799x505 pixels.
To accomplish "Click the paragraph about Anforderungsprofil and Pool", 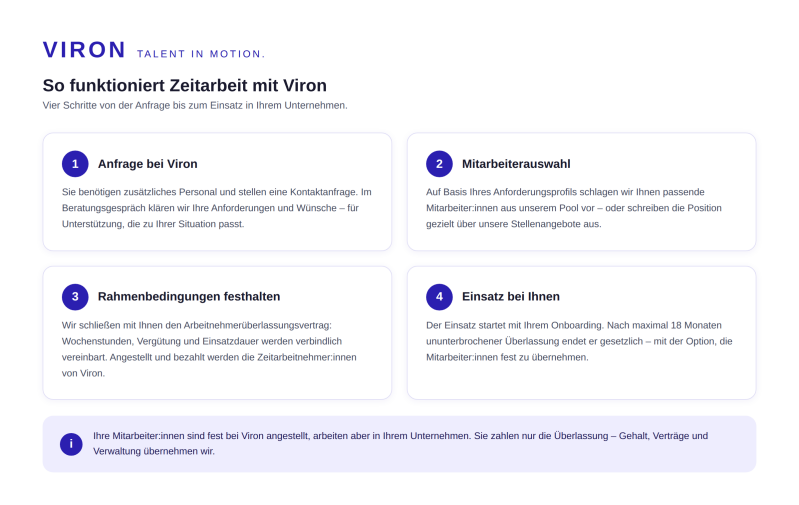I will click(574, 208).
